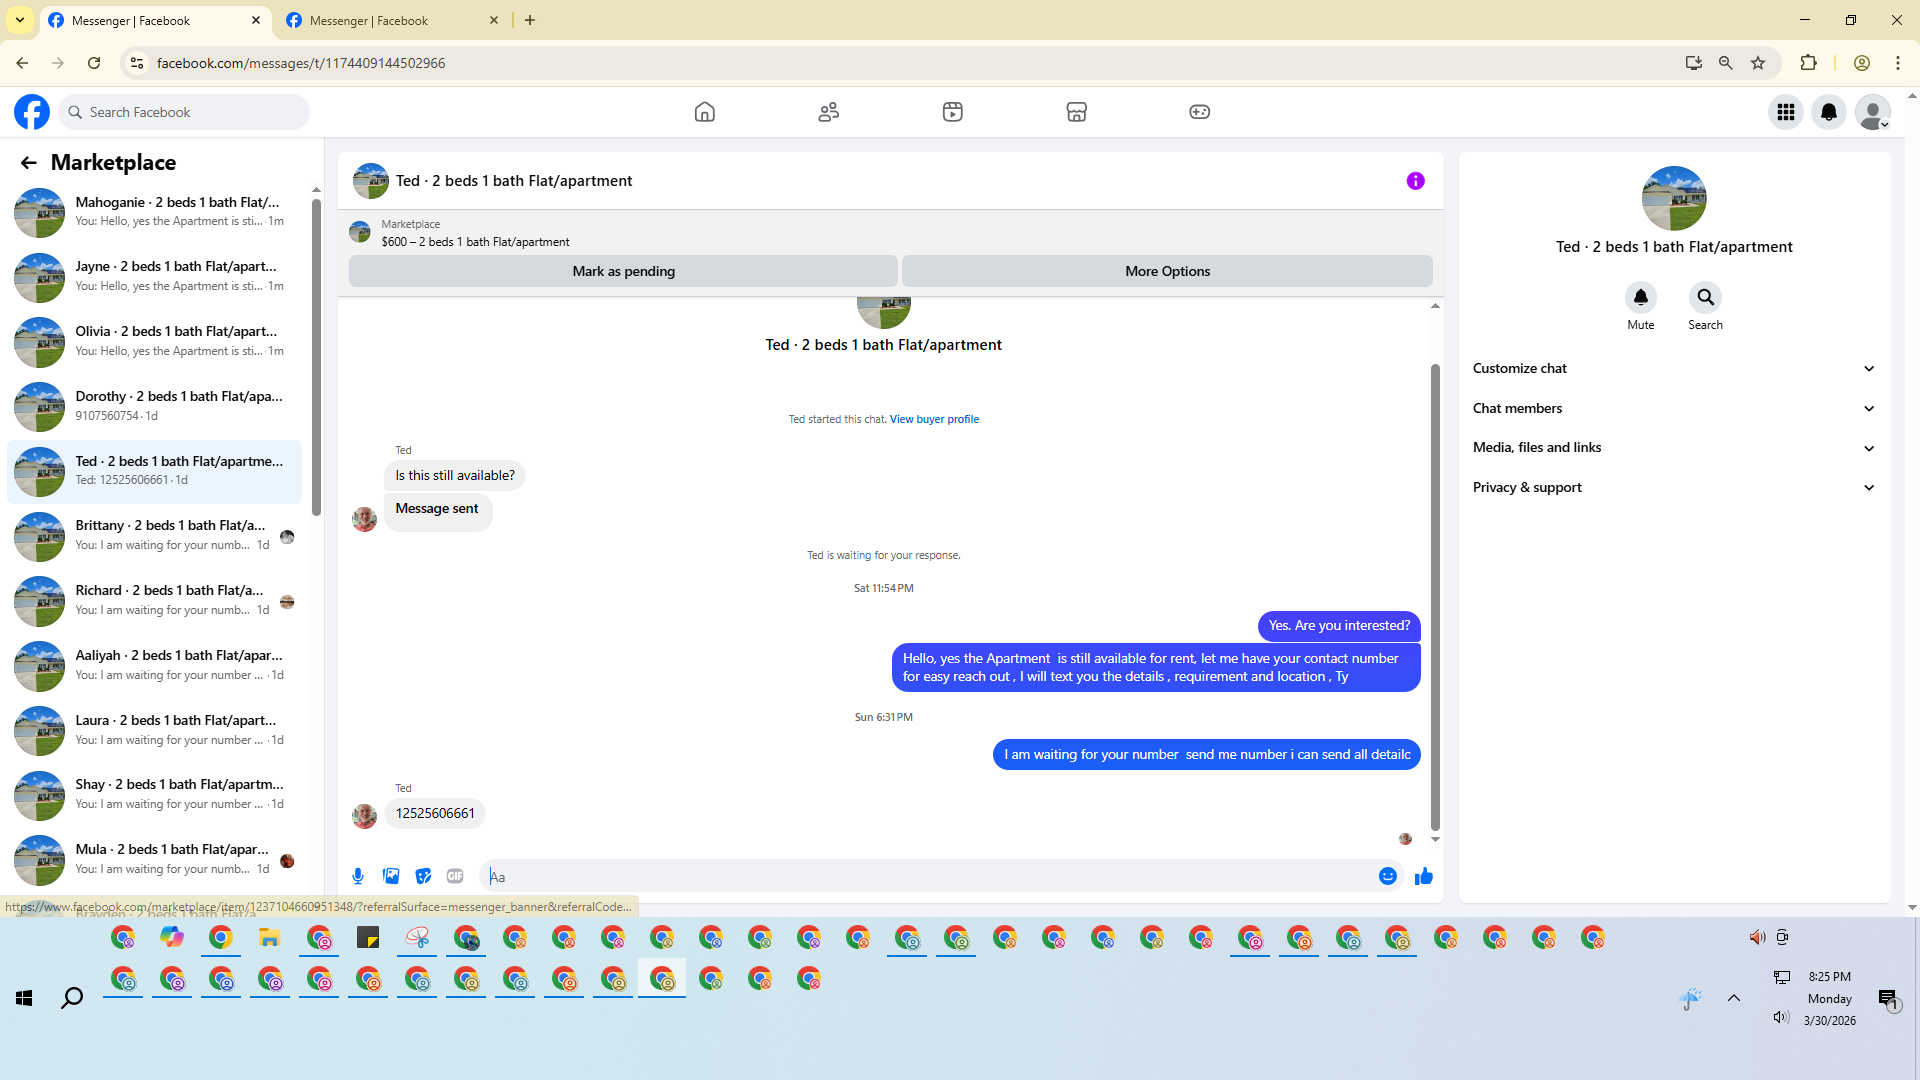Screen dimensions: 1920x1080
Task: Click the purple conversation information icon
Action: (x=1415, y=181)
